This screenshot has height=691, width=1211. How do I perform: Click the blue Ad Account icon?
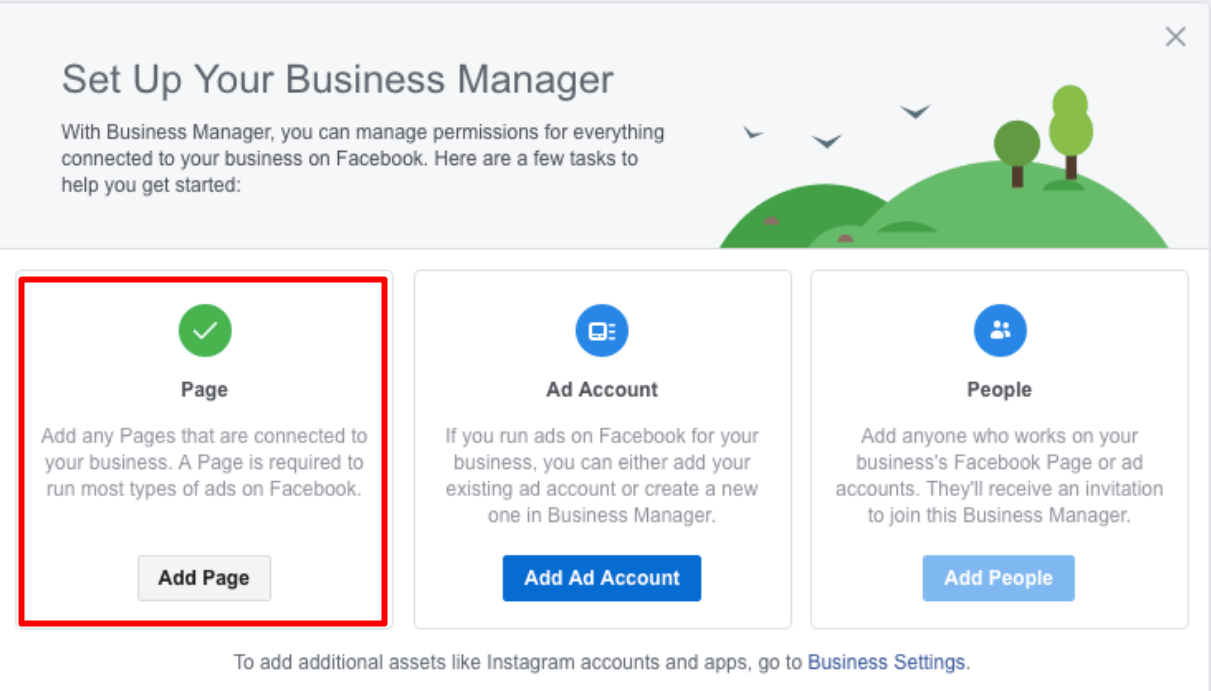(602, 330)
